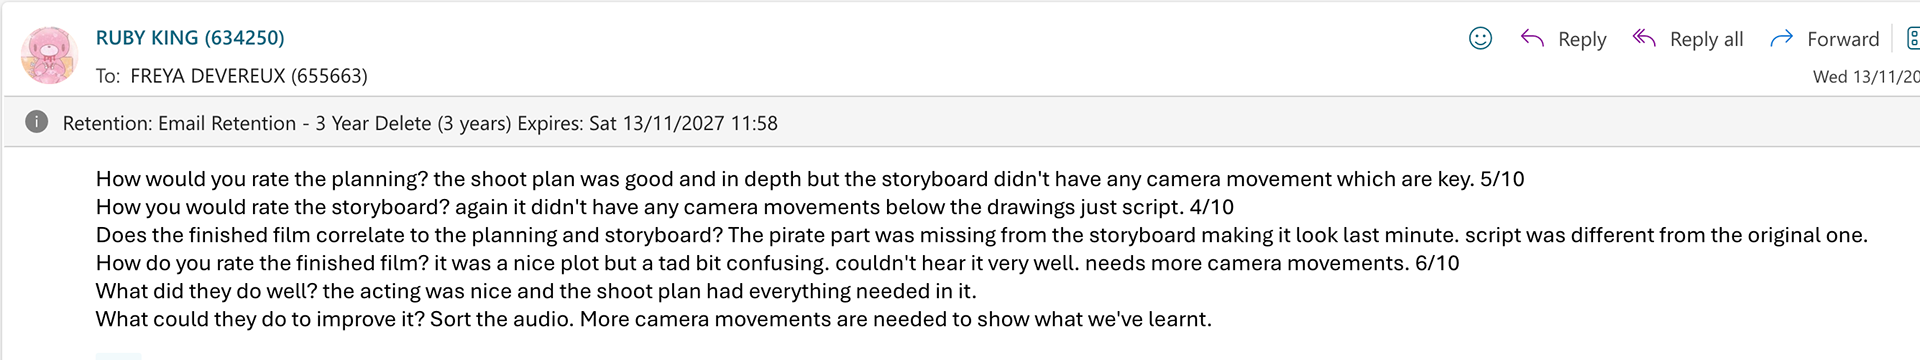The image size is (1920, 360).
Task: Click the 'What did they do well?' line
Action: coord(536,291)
